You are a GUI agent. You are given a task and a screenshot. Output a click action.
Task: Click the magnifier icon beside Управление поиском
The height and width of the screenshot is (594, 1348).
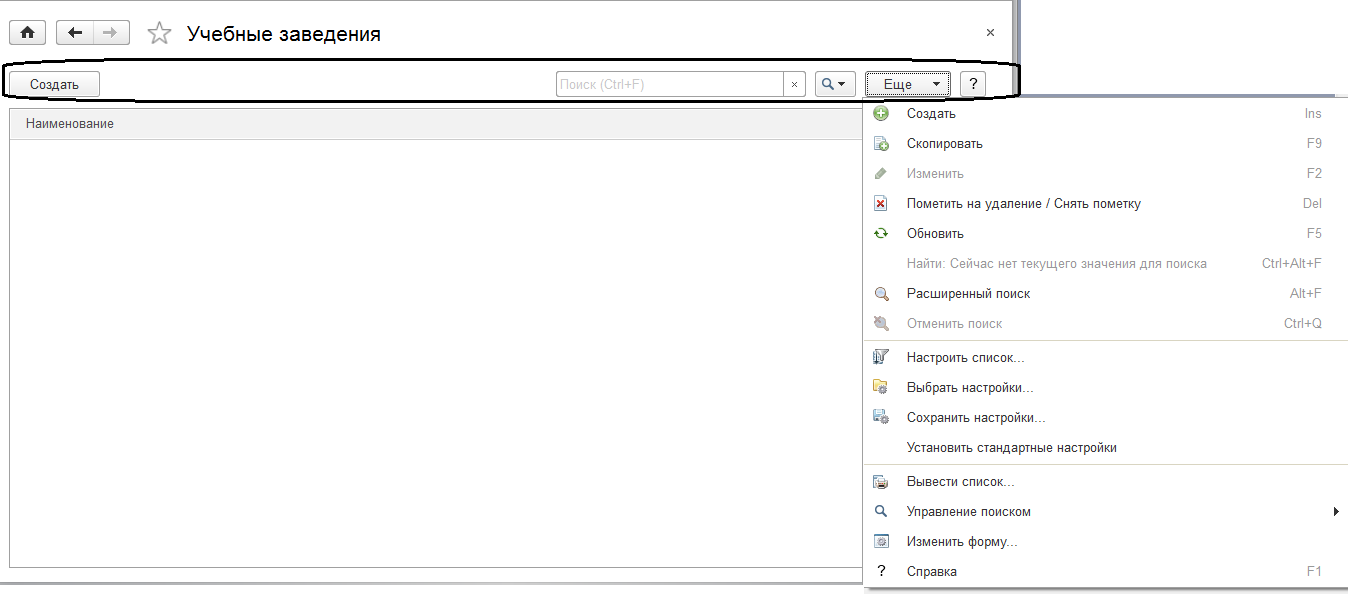881,512
